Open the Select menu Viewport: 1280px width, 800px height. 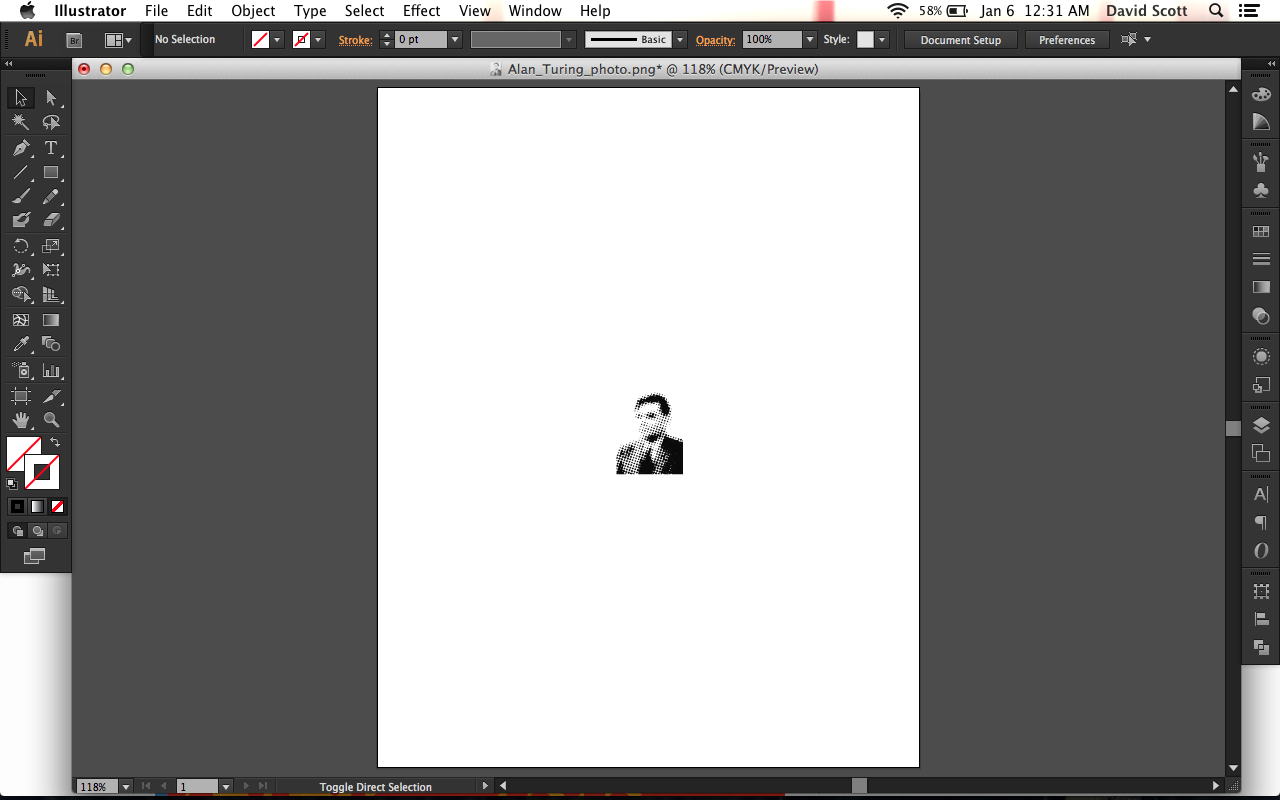364,11
